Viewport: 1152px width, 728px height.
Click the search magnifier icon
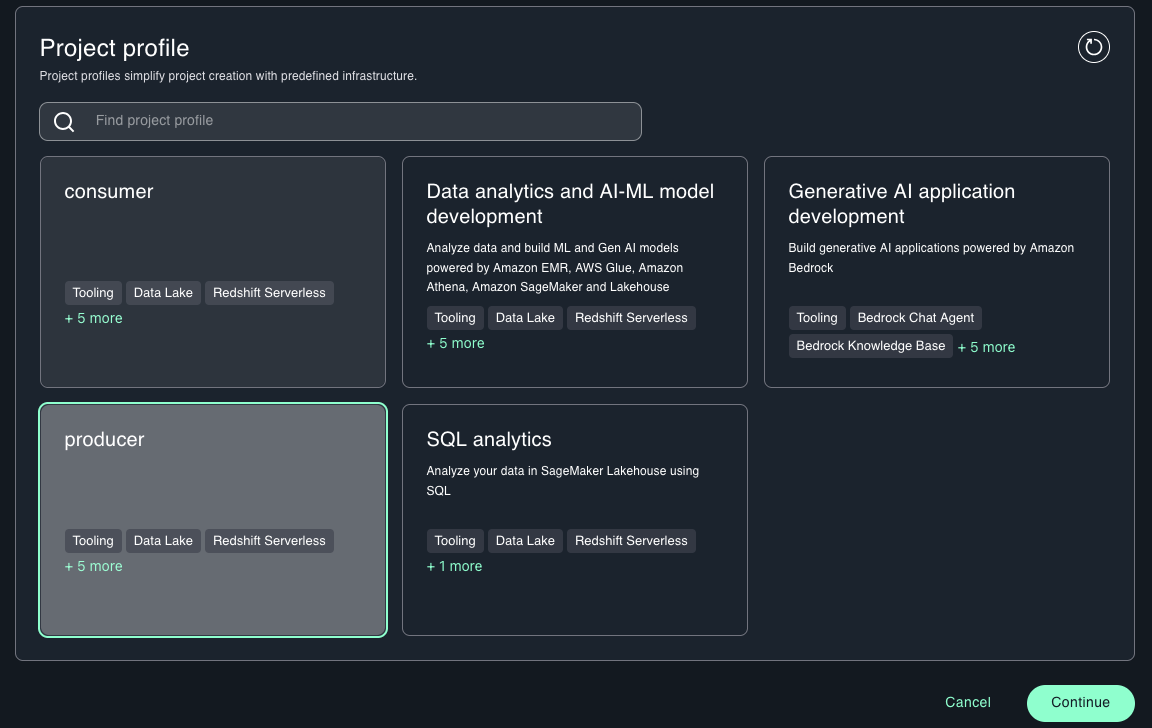click(x=64, y=122)
